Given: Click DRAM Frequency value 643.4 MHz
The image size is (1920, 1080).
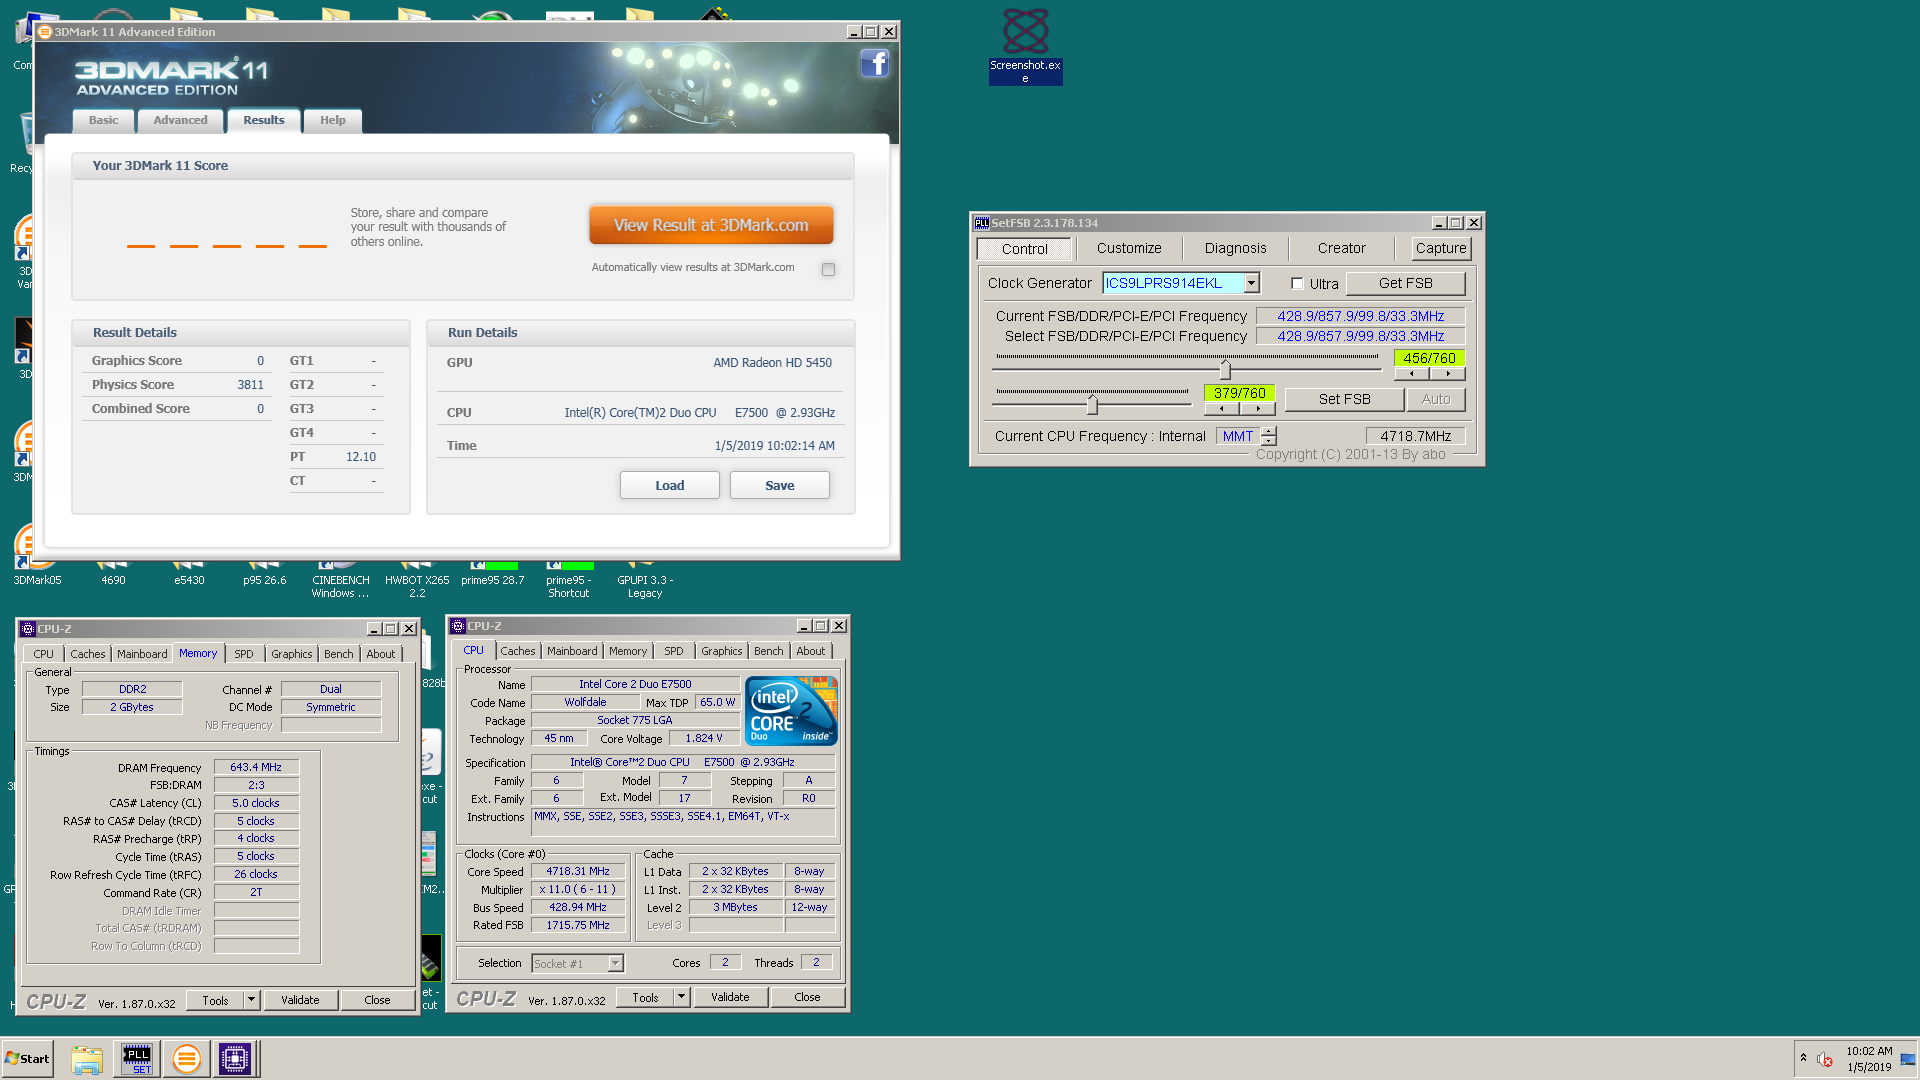Looking at the screenshot, I should click(256, 767).
